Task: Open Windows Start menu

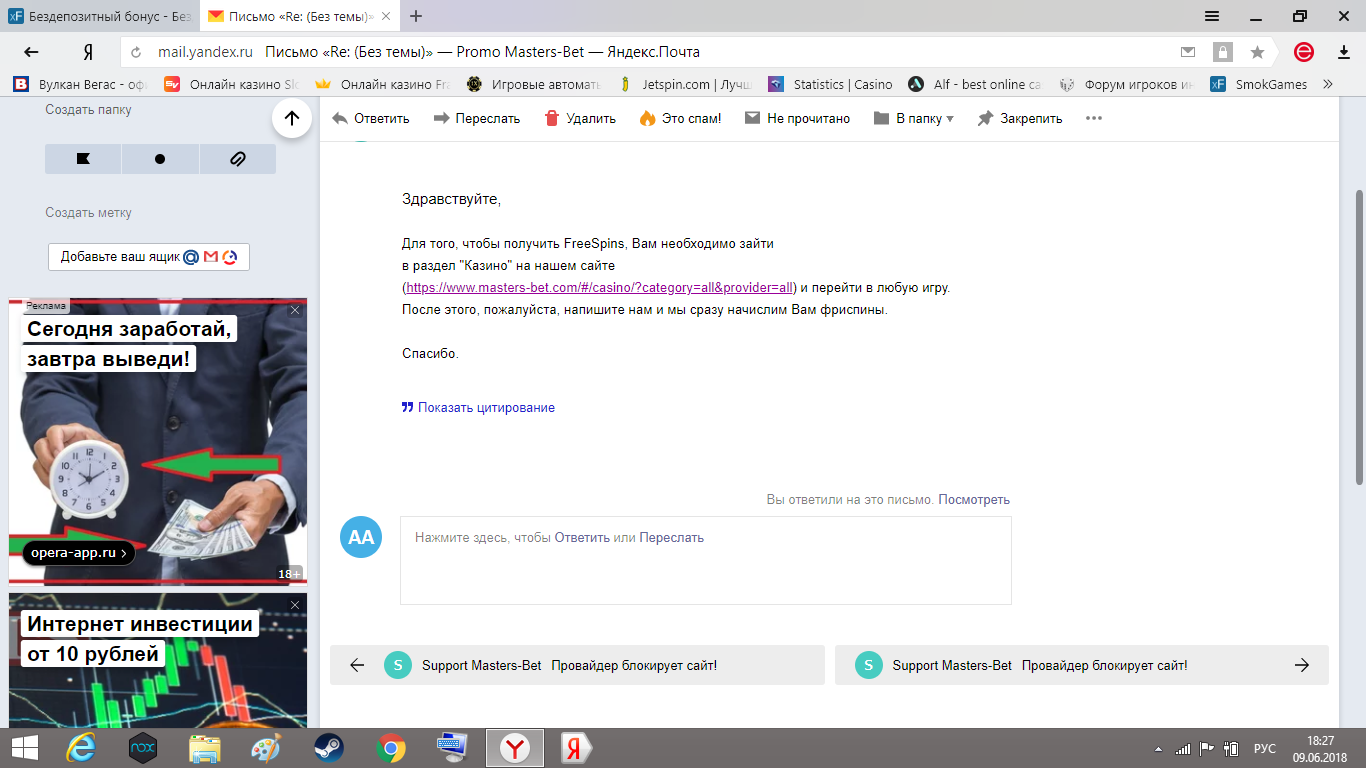Action: (x=25, y=748)
